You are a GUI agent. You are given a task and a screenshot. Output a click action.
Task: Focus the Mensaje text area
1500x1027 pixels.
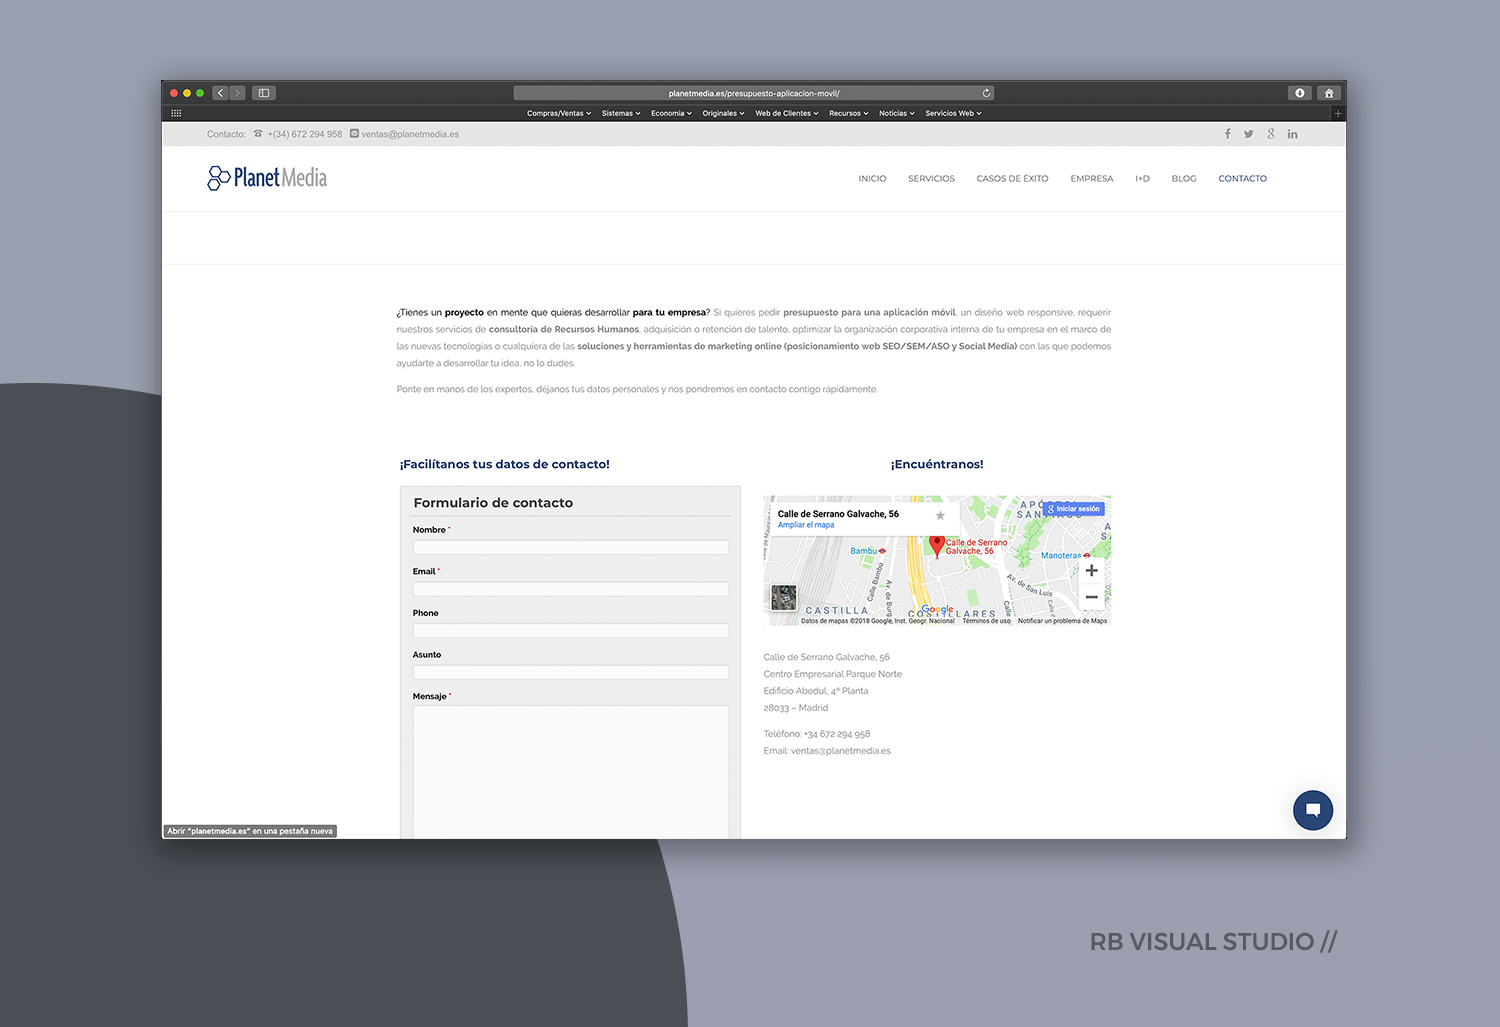570,770
